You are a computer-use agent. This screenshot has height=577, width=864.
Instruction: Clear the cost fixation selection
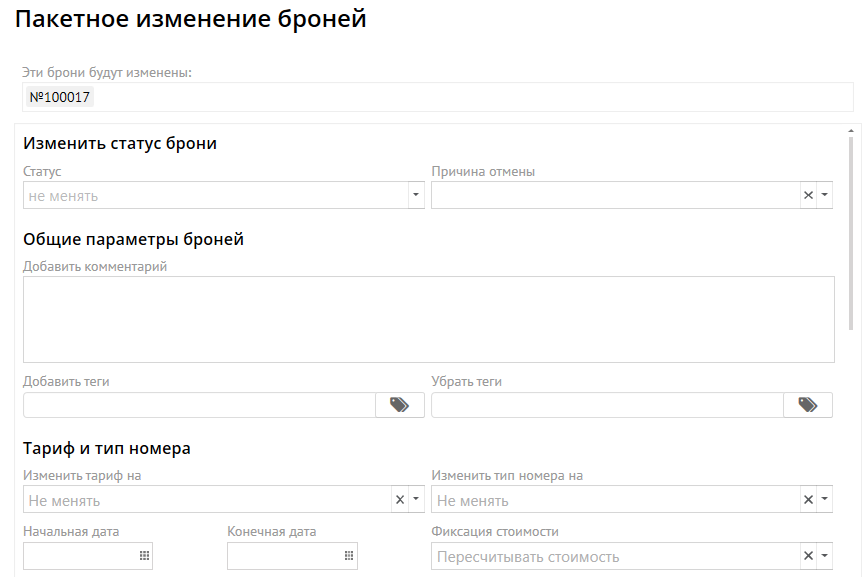click(808, 556)
